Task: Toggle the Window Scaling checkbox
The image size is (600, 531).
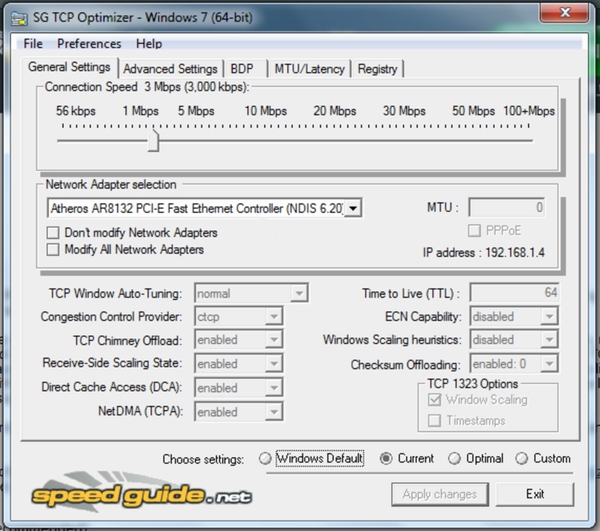Action: coord(435,400)
